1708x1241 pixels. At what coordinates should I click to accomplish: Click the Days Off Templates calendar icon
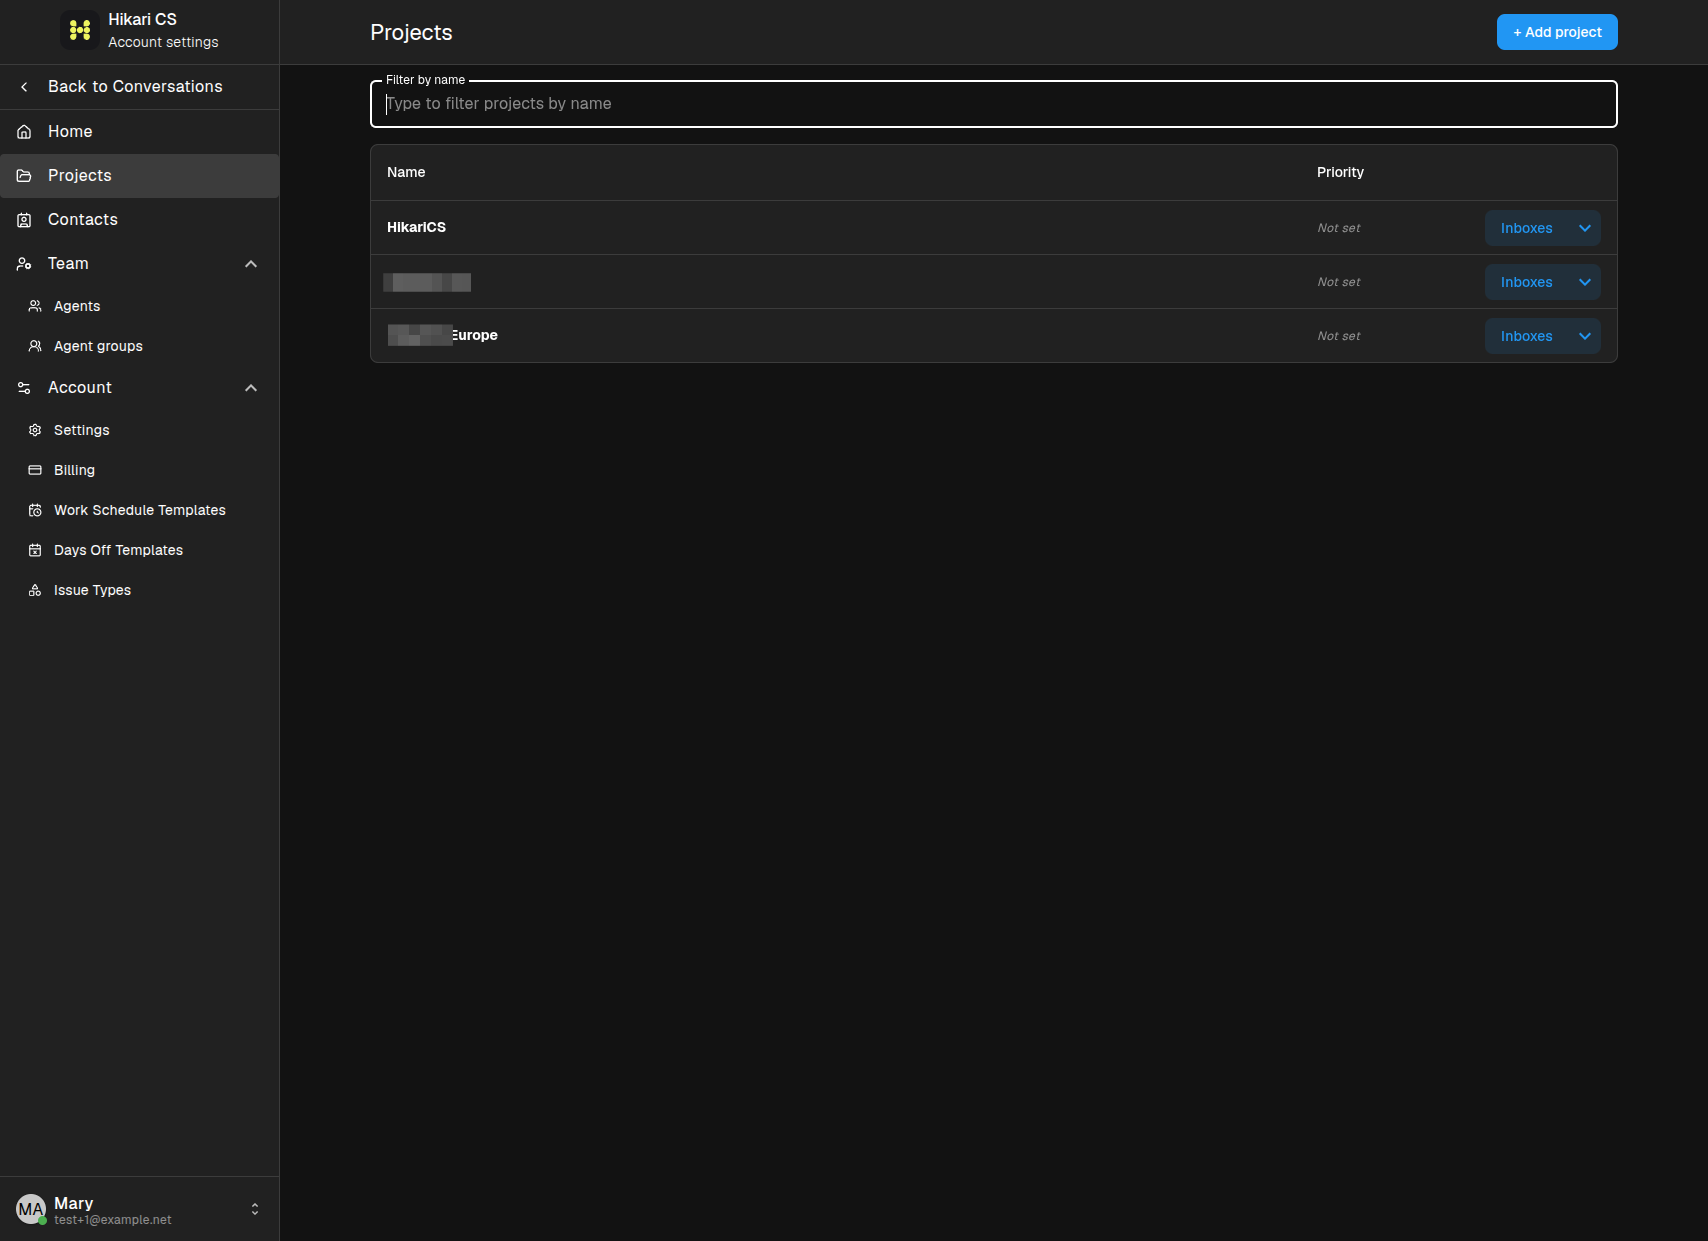tap(35, 550)
